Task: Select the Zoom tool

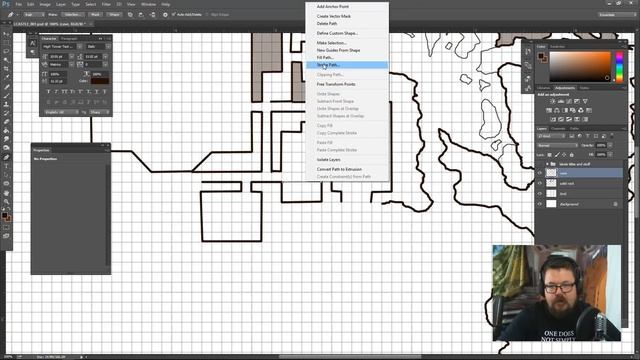Action: click(6, 202)
